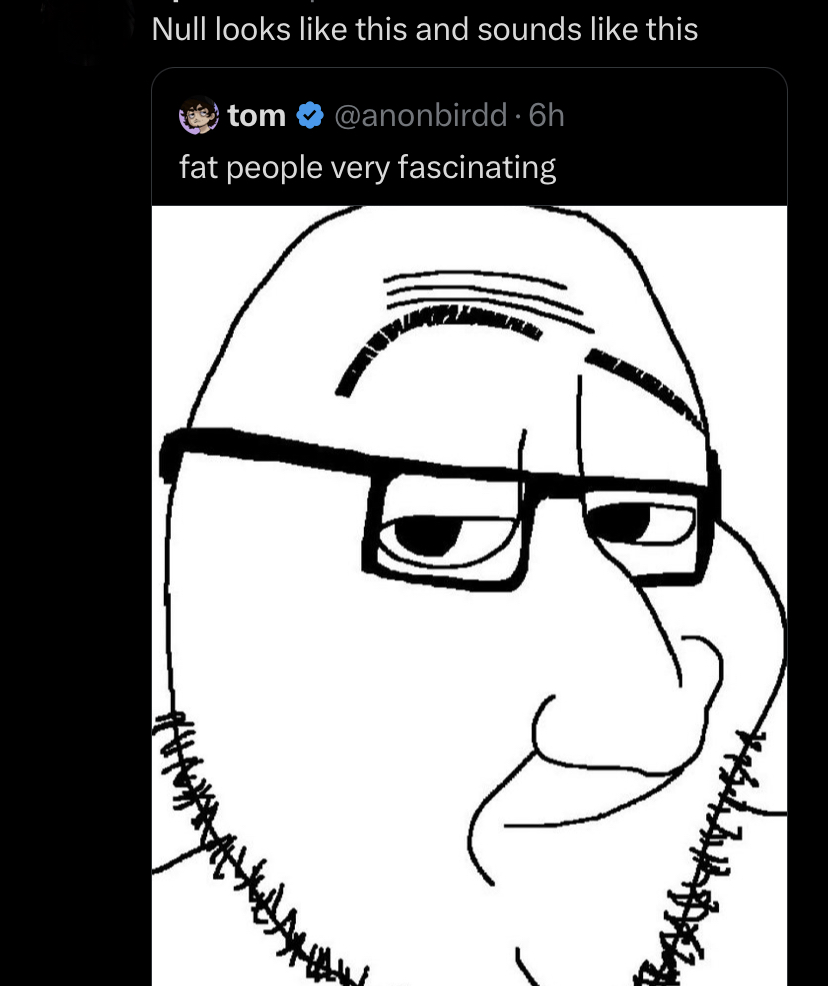This screenshot has height=986, width=828.
Task: Click the 'Null looks like this' post text
Action: (x=425, y=30)
